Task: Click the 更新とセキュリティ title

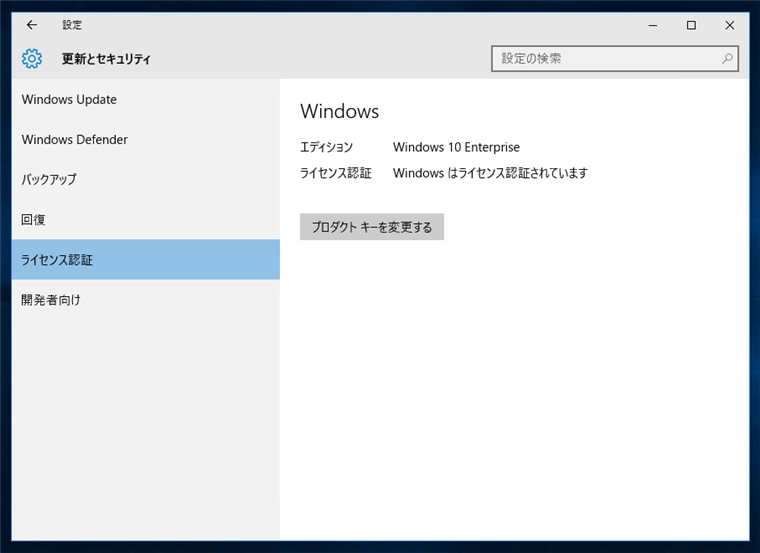Action: click(106, 59)
